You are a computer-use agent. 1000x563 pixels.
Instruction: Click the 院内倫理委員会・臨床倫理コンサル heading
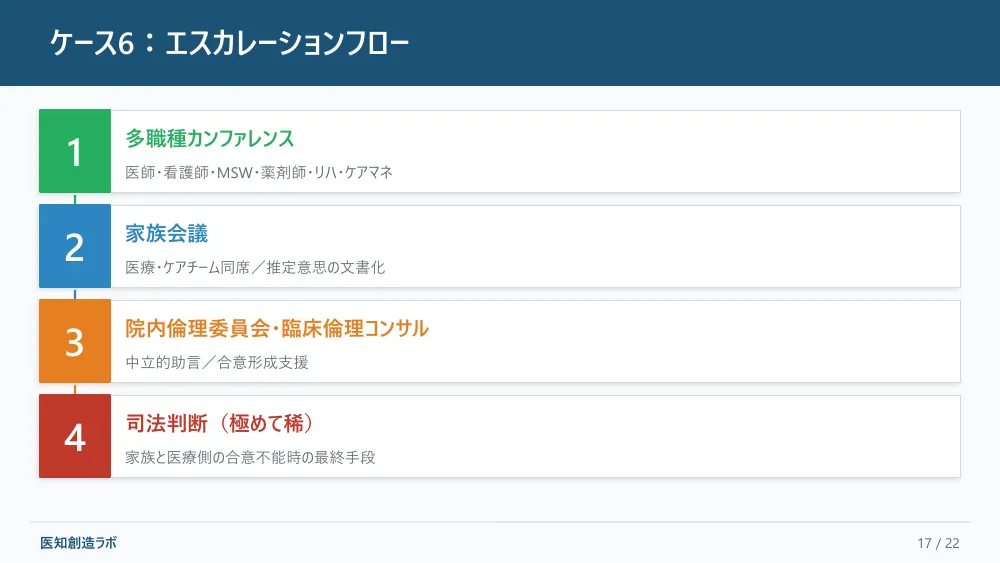[277, 328]
